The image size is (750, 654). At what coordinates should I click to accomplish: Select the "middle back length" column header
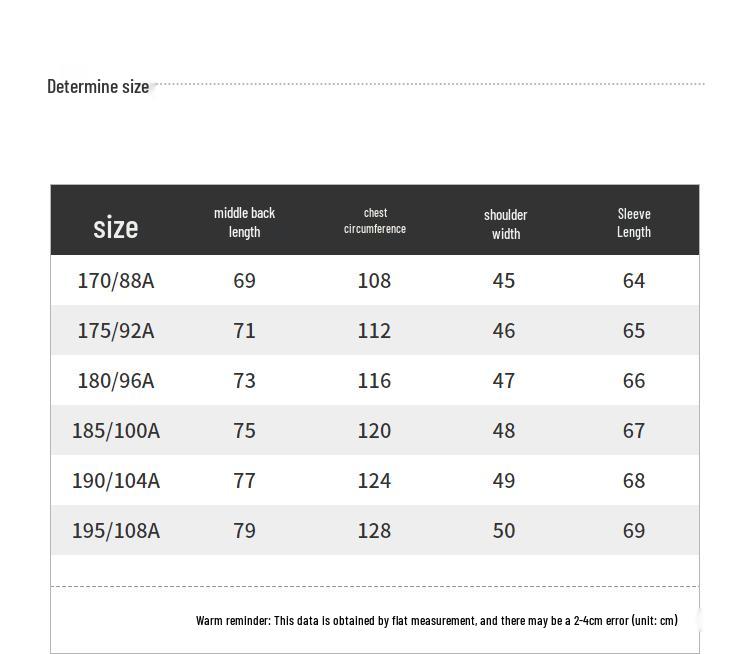point(244,222)
